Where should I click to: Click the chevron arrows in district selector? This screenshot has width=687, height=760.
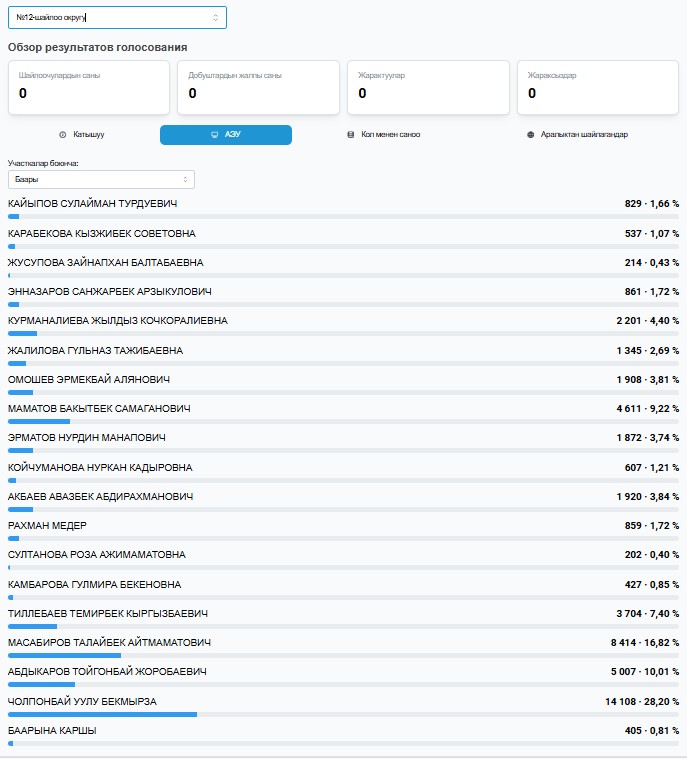point(215,17)
